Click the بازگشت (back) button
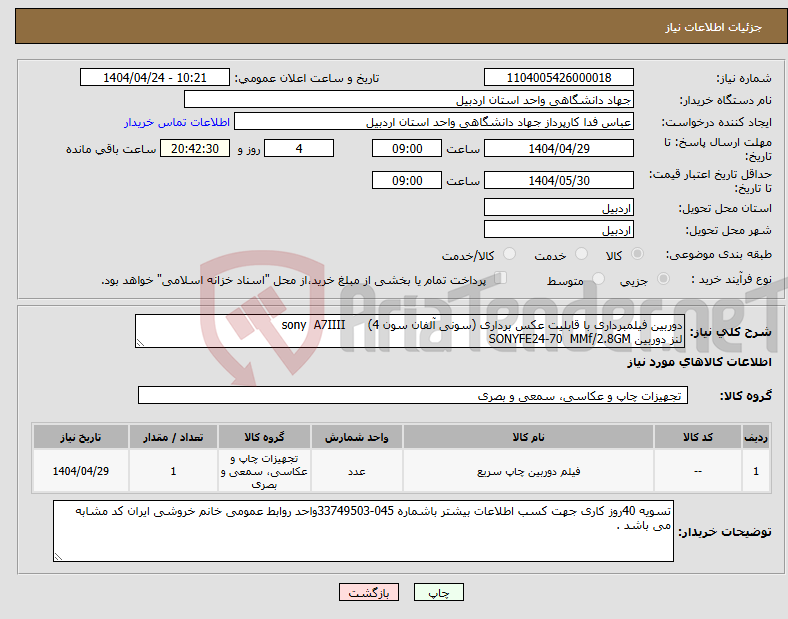Viewport: 788px width, 619px height. (x=369, y=592)
